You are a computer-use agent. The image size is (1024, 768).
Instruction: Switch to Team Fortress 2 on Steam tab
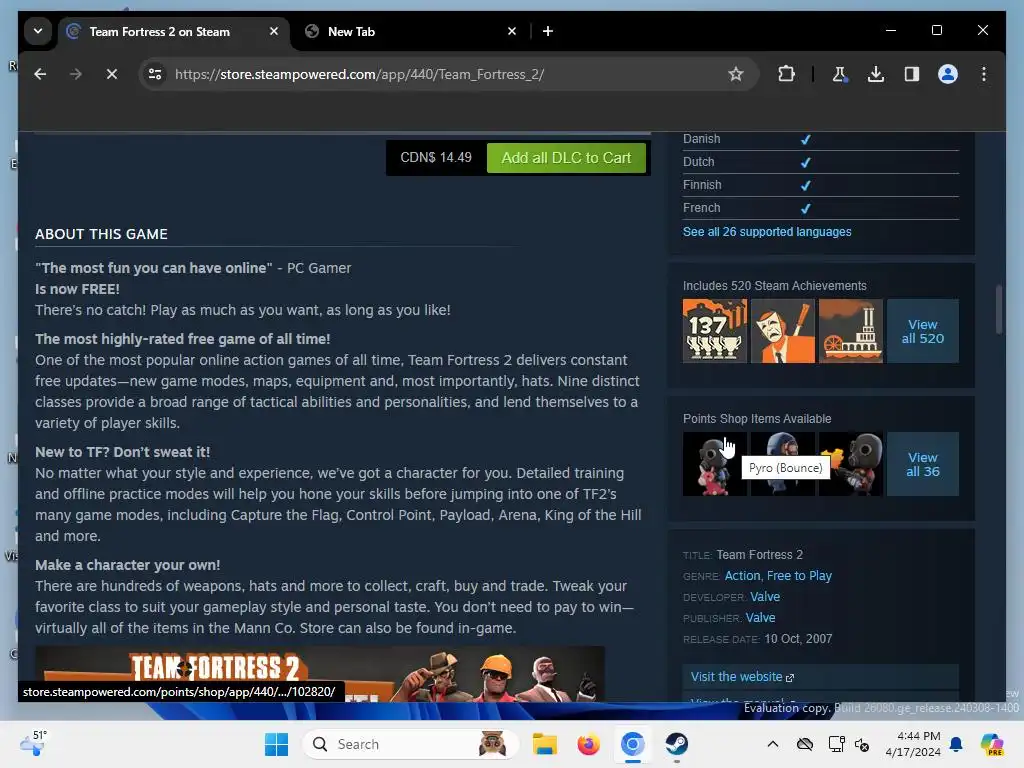coord(159,31)
